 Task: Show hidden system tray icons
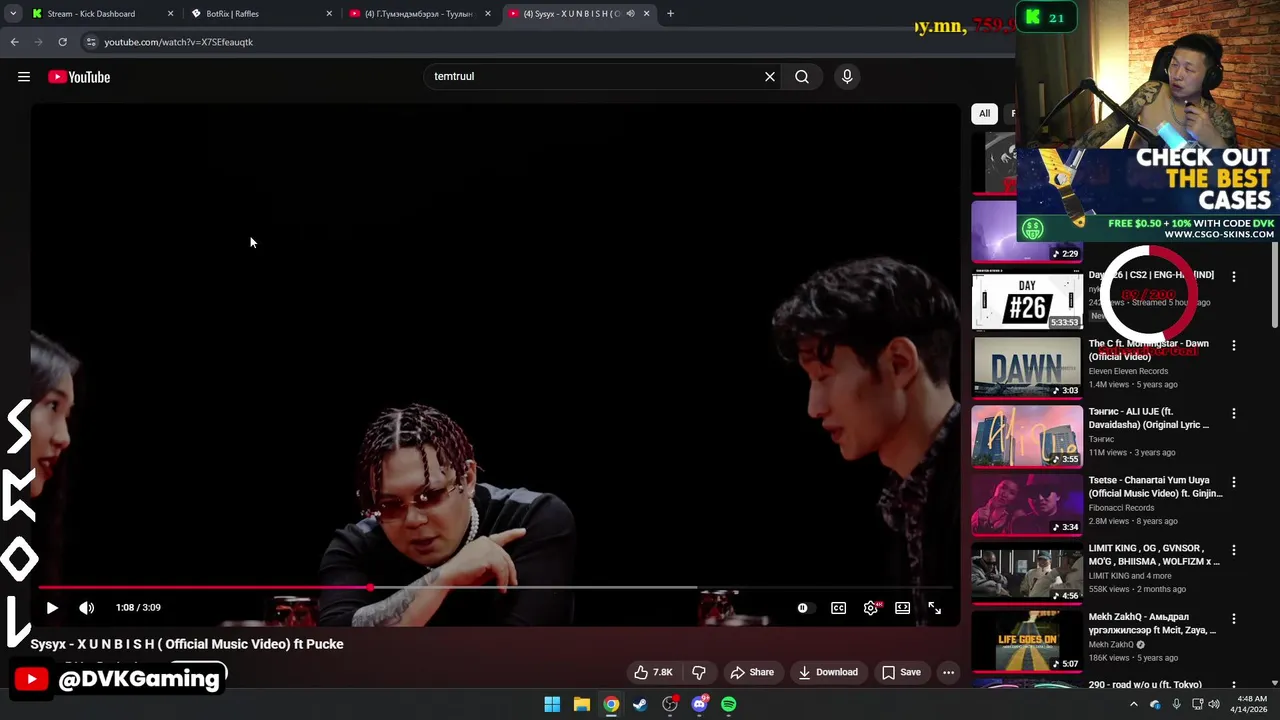tap(1134, 705)
